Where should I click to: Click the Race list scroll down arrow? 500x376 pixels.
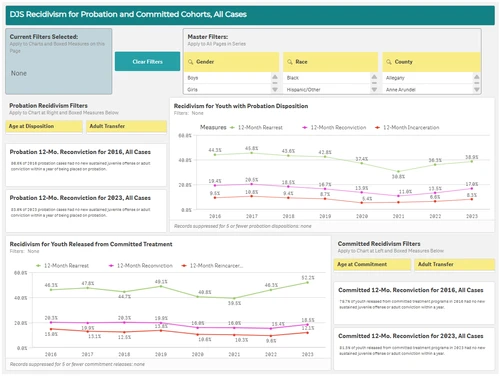pos(374,89)
